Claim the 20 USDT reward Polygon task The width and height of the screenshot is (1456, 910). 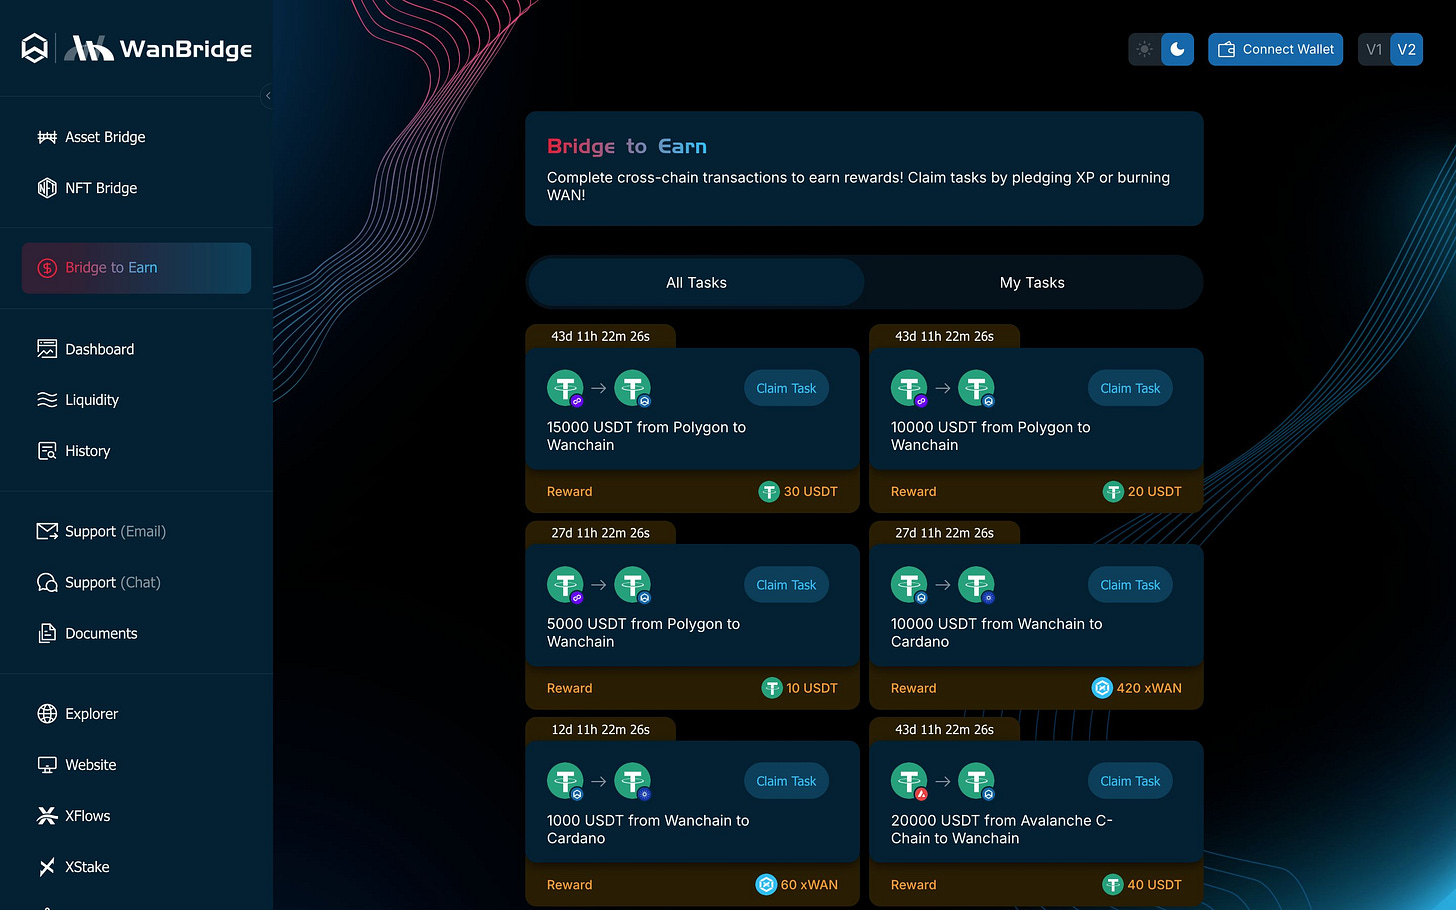(1130, 388)
